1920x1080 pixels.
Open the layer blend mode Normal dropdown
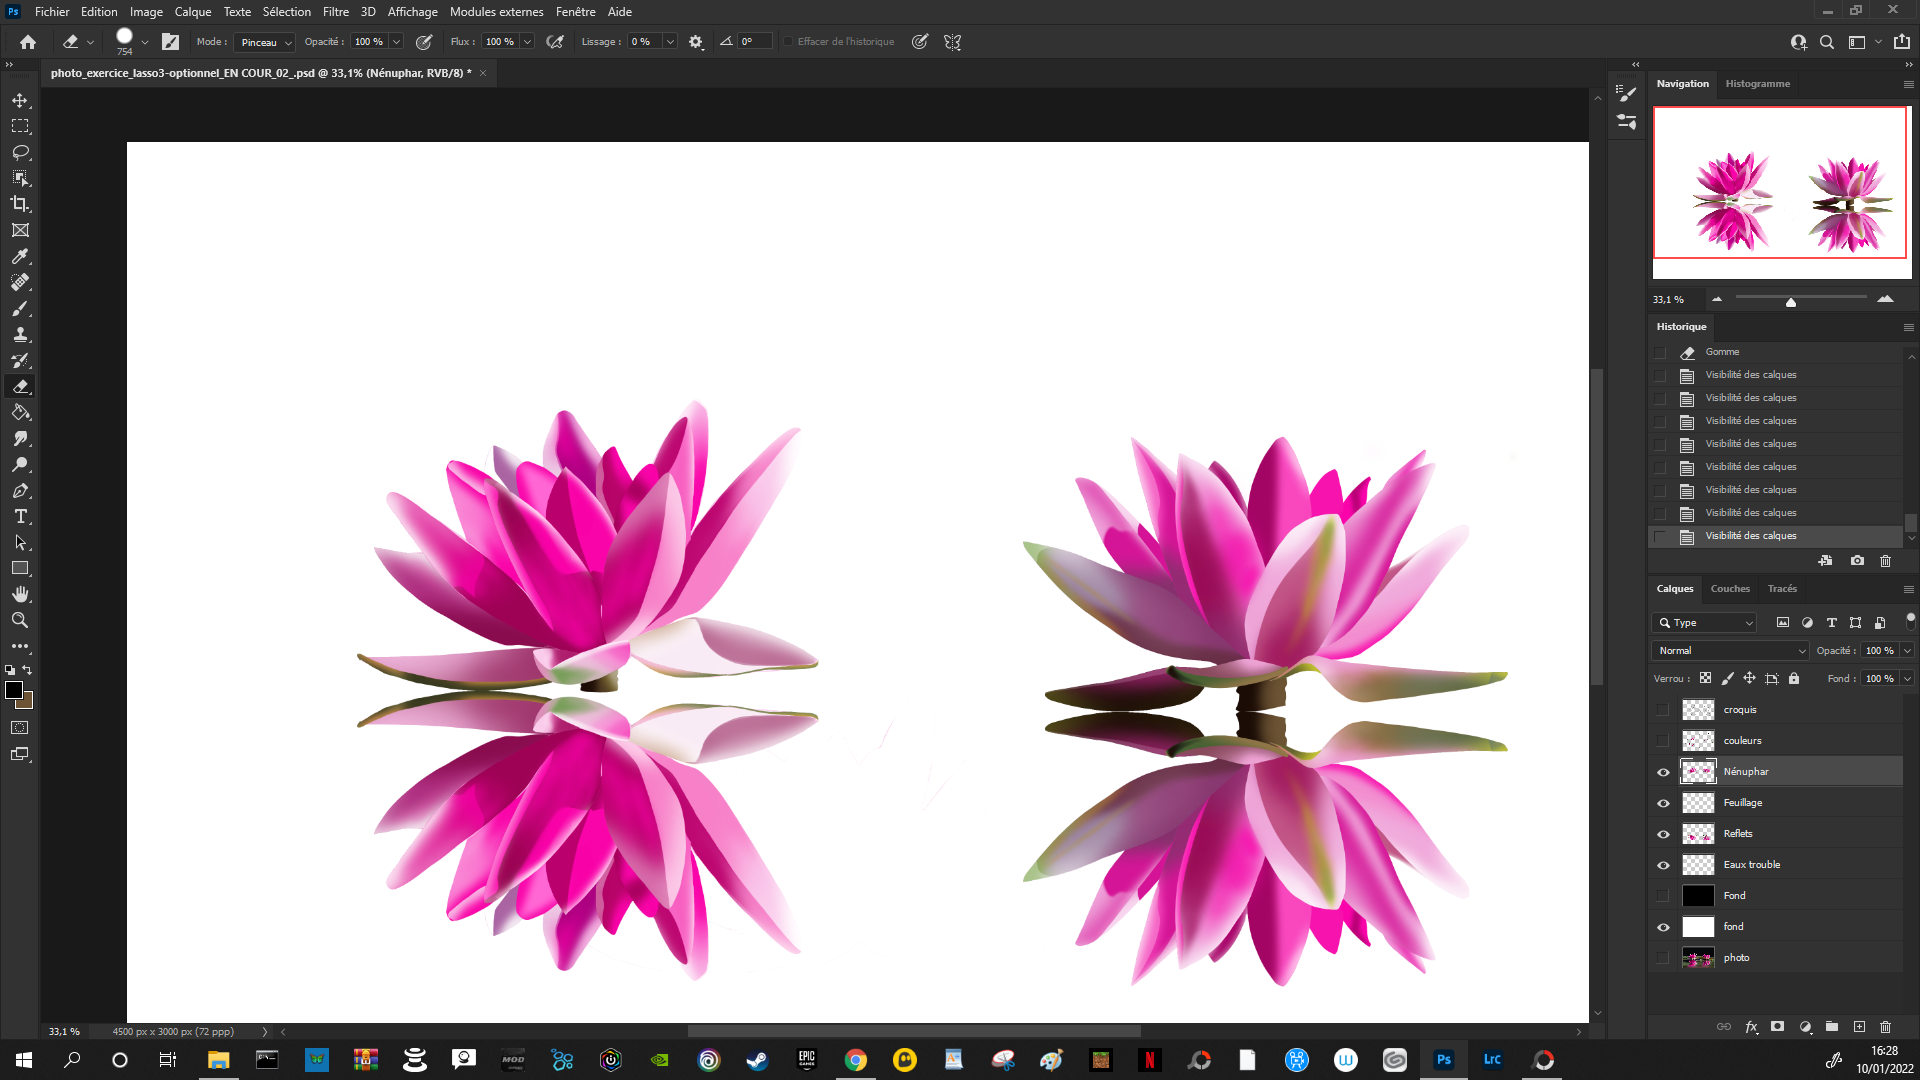[x=1731, y=651]
